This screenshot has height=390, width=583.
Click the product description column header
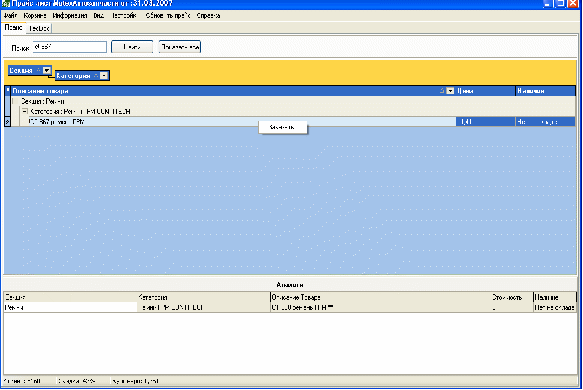tap(233, 91)
